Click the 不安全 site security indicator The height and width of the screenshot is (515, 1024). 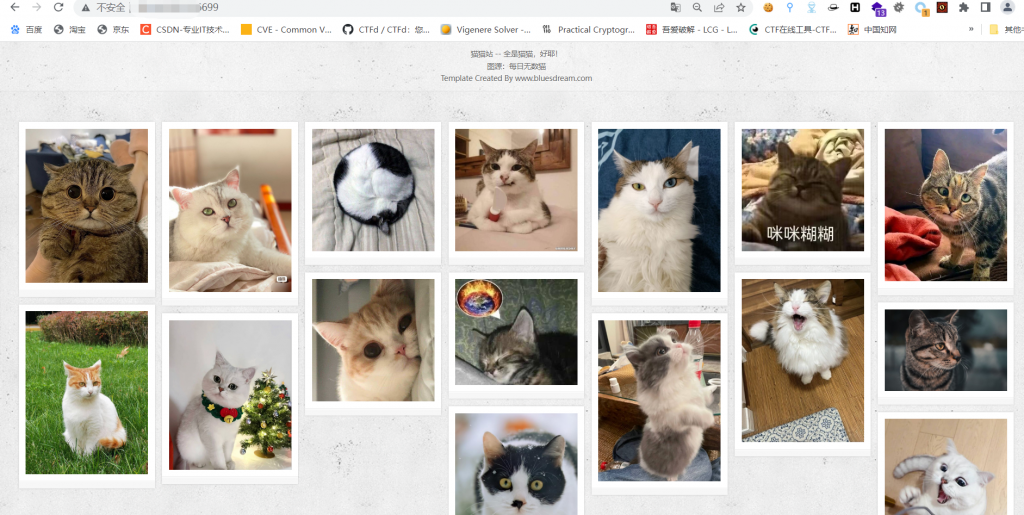click(x=106, y=7)
